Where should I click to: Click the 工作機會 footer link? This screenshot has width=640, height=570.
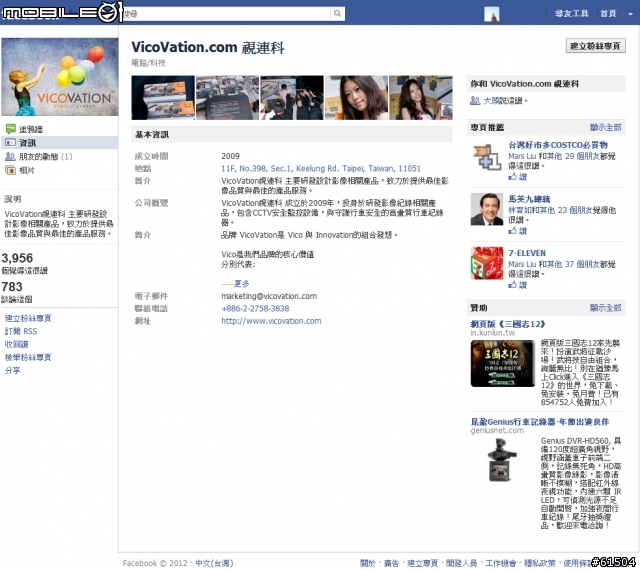[x=500, y=563]
